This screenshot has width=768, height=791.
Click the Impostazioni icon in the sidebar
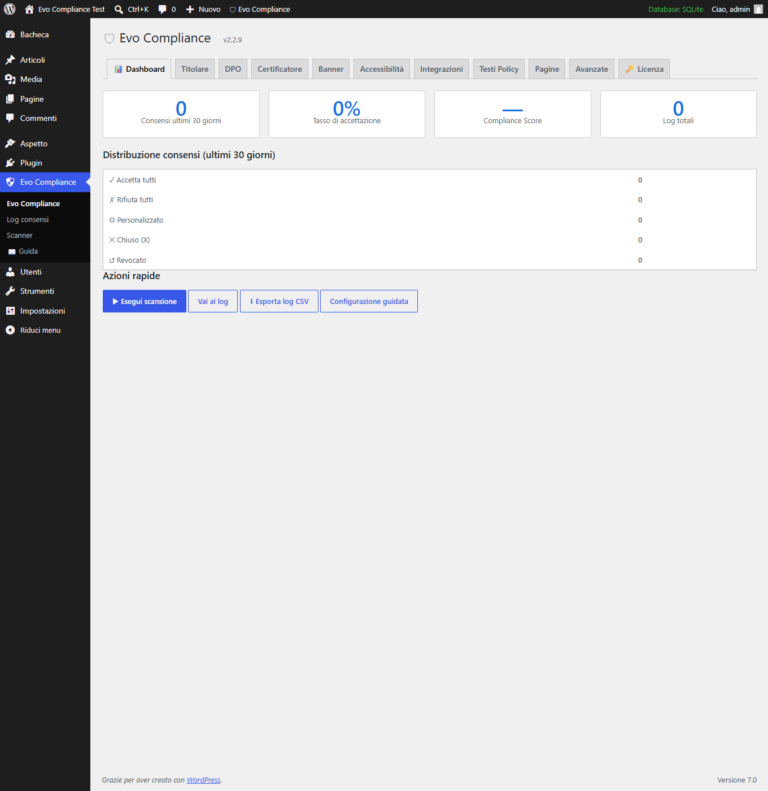click(10, 311)
